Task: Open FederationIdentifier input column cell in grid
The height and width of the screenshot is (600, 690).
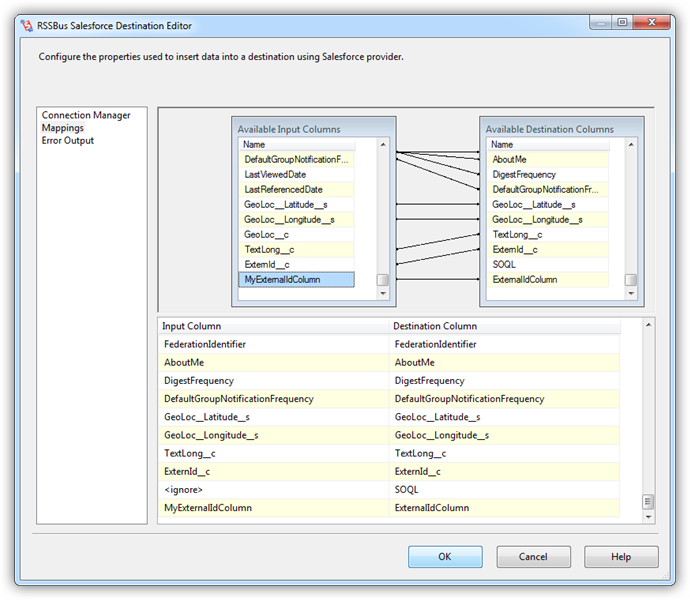Action: [x=274, y=344]
